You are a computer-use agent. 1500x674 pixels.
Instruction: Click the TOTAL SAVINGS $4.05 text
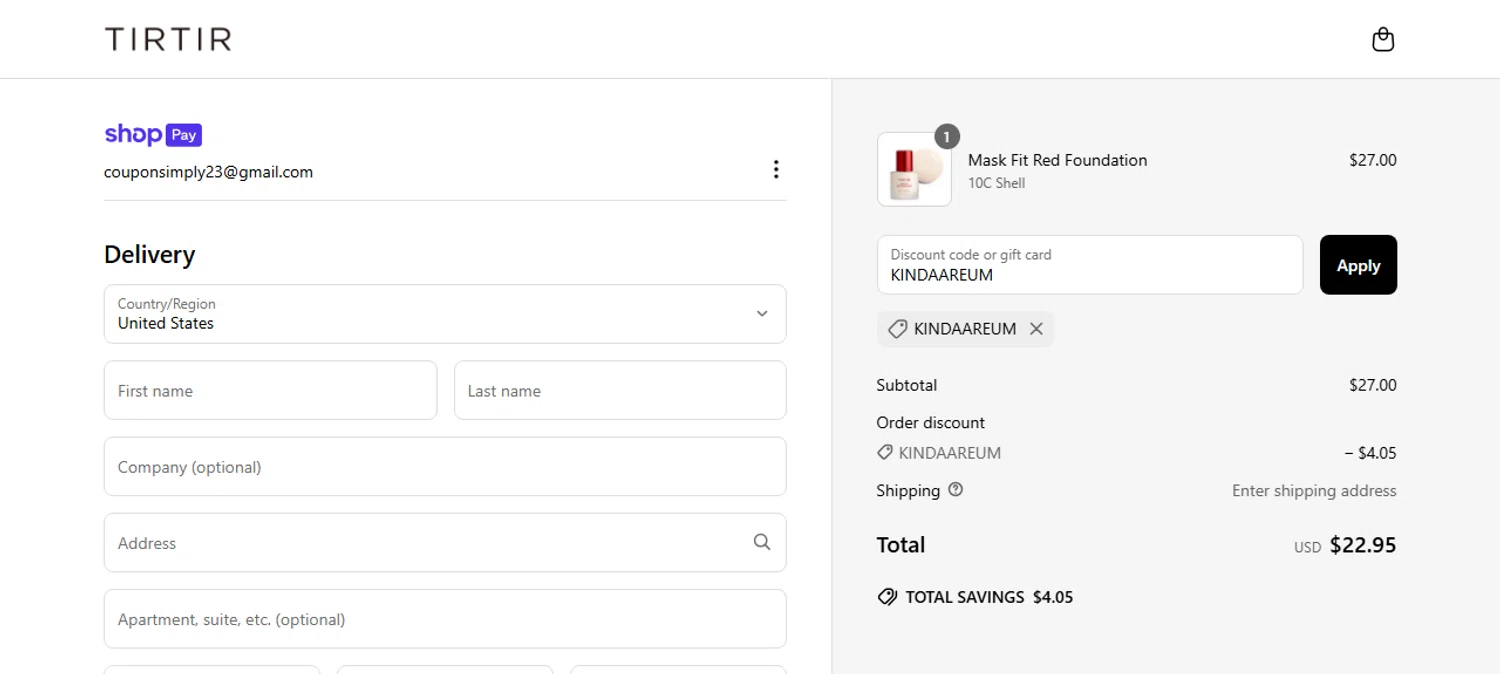pyautogui.click(x=989, y=597)
